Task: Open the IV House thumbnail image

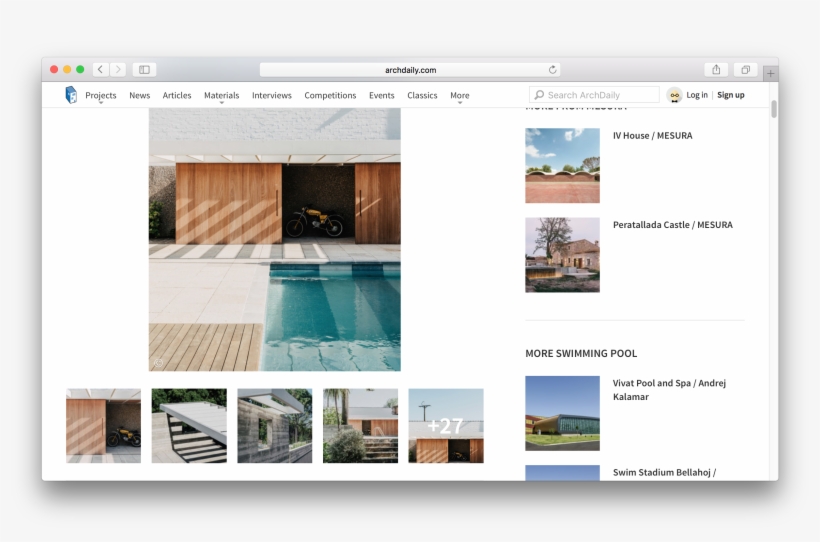Action: click(562, 165)
